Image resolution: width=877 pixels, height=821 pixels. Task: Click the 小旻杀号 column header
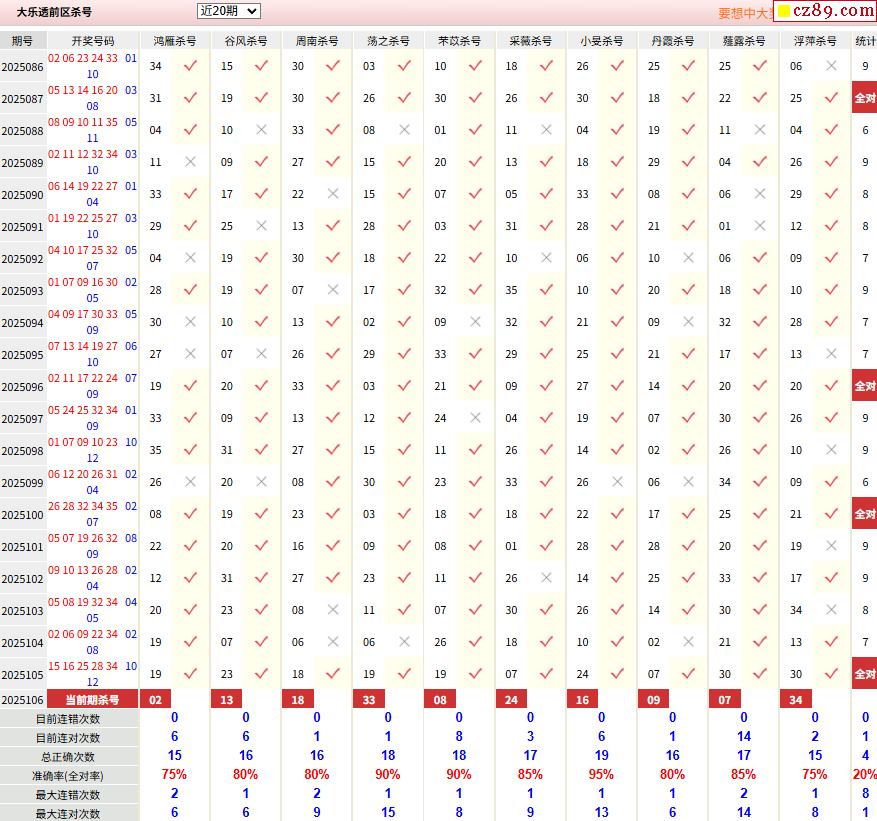point(601,41)
